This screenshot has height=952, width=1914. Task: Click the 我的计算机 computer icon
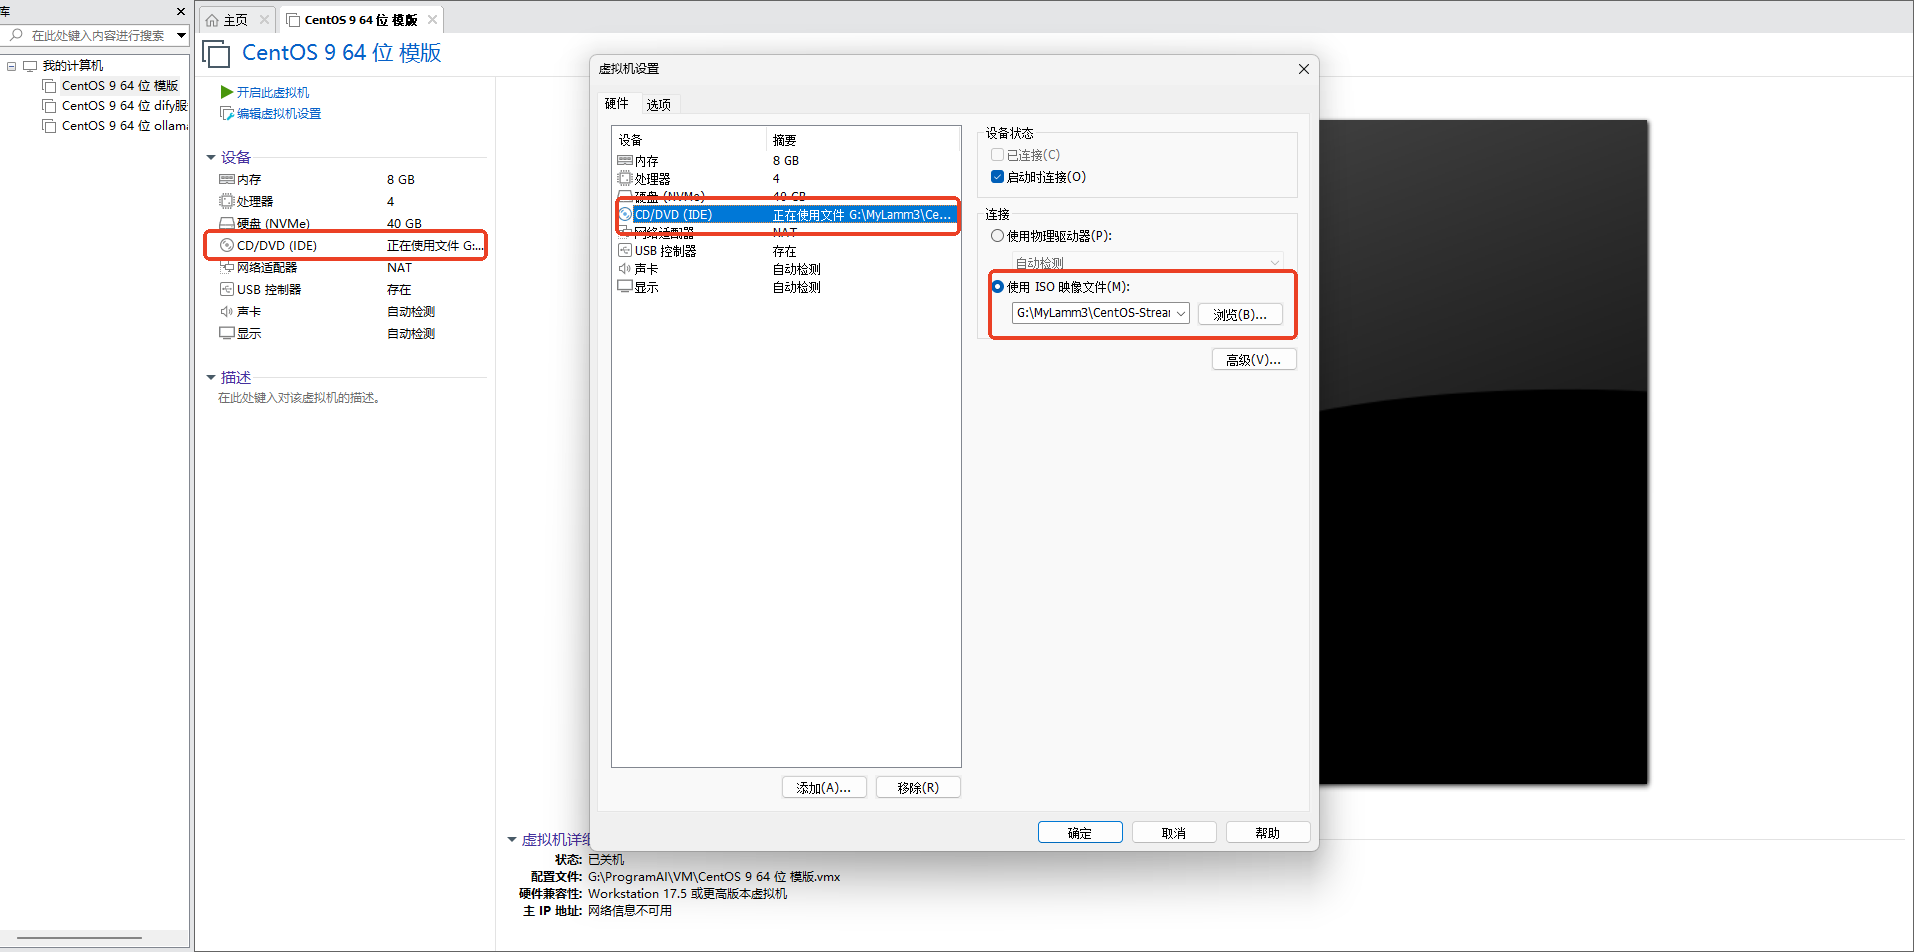[x=30, y=66]
